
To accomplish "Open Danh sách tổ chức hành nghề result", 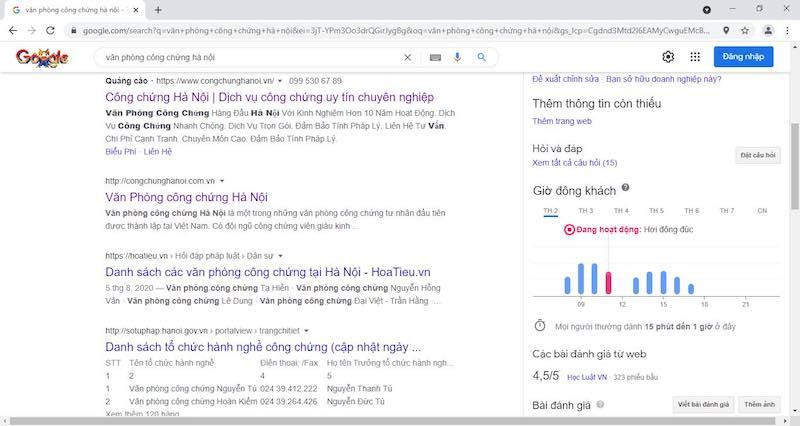I will click(x=263, y=347).
